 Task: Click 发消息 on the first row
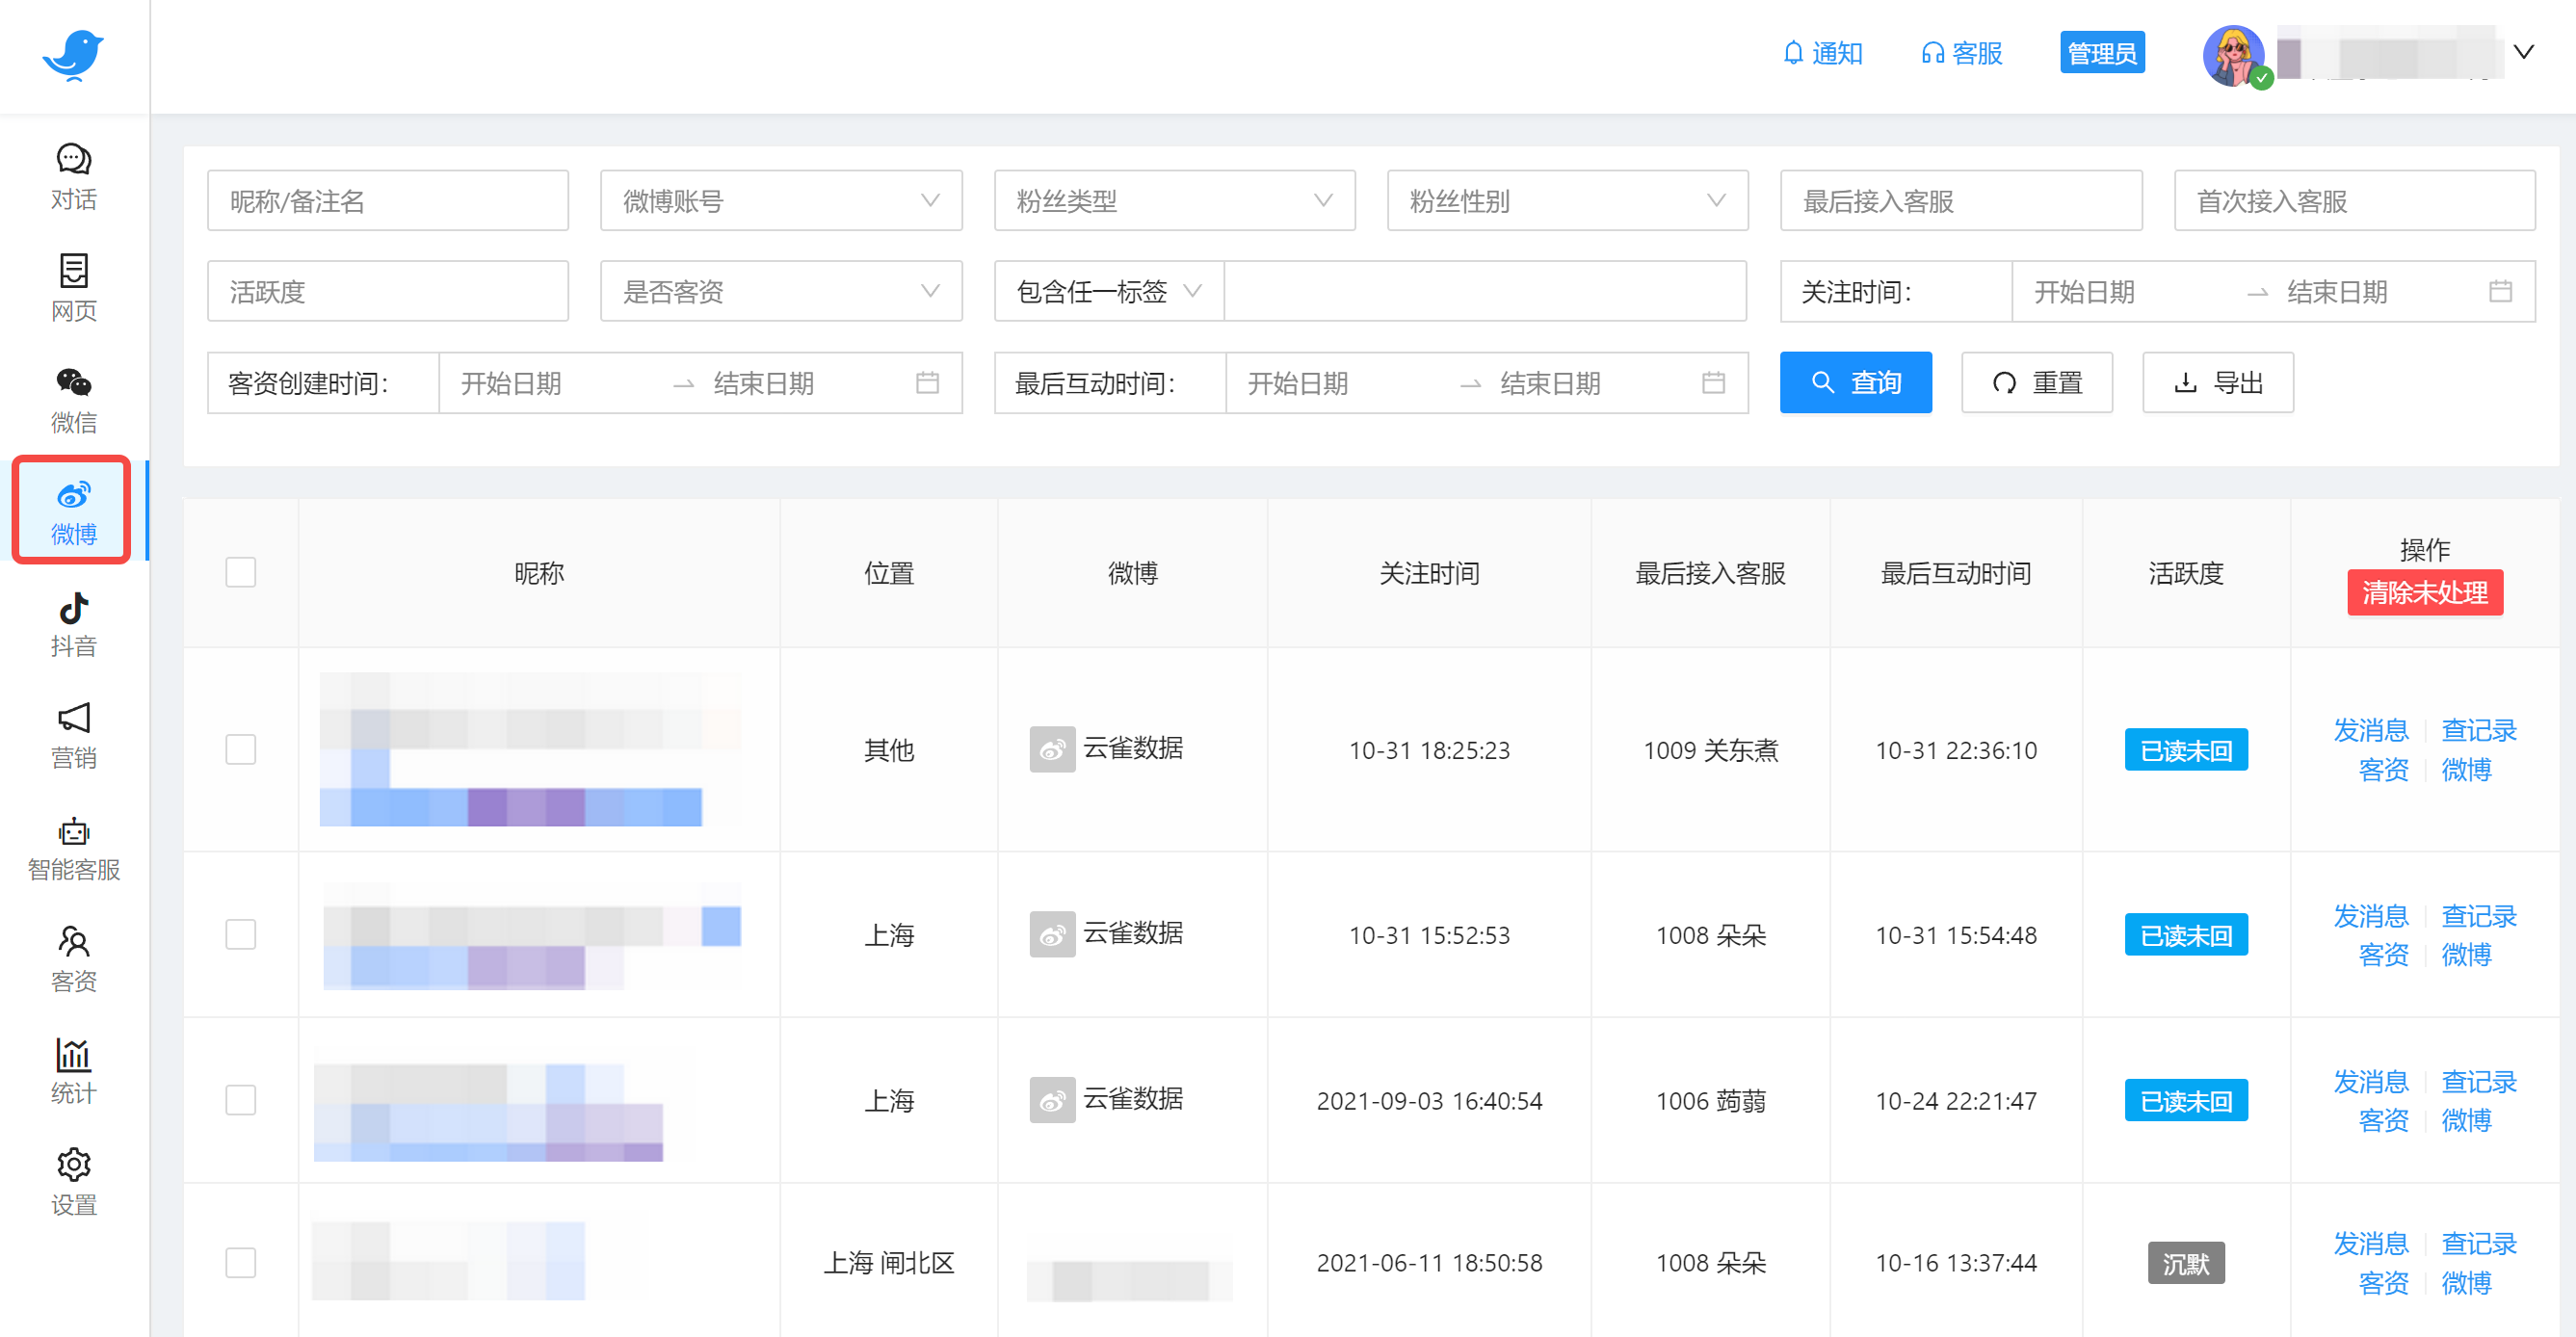(2372, 731)
